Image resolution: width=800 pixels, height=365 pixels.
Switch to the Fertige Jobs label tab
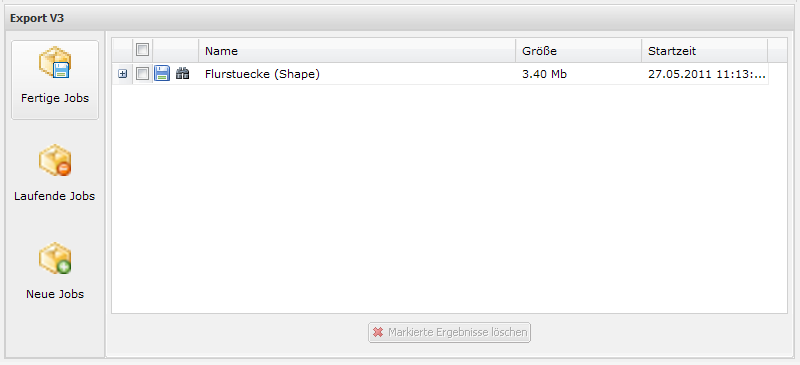55,98
